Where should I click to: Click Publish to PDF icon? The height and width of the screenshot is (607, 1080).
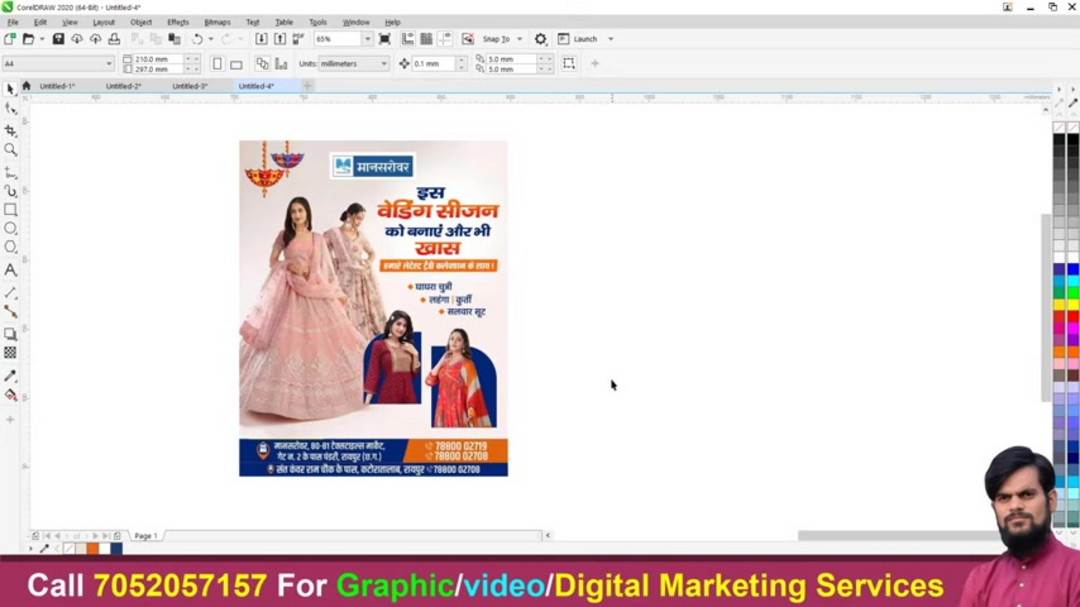pos(298,39)
